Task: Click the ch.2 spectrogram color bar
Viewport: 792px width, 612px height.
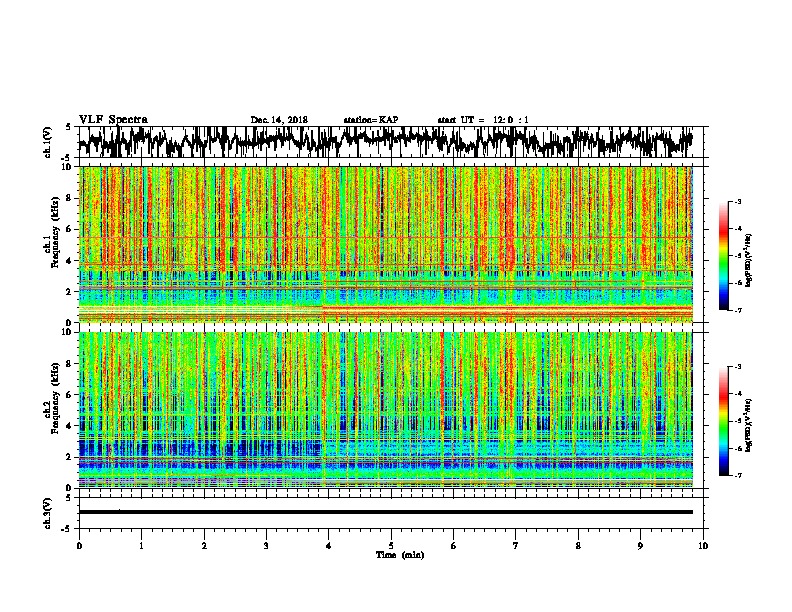Action: coord(723,421)
